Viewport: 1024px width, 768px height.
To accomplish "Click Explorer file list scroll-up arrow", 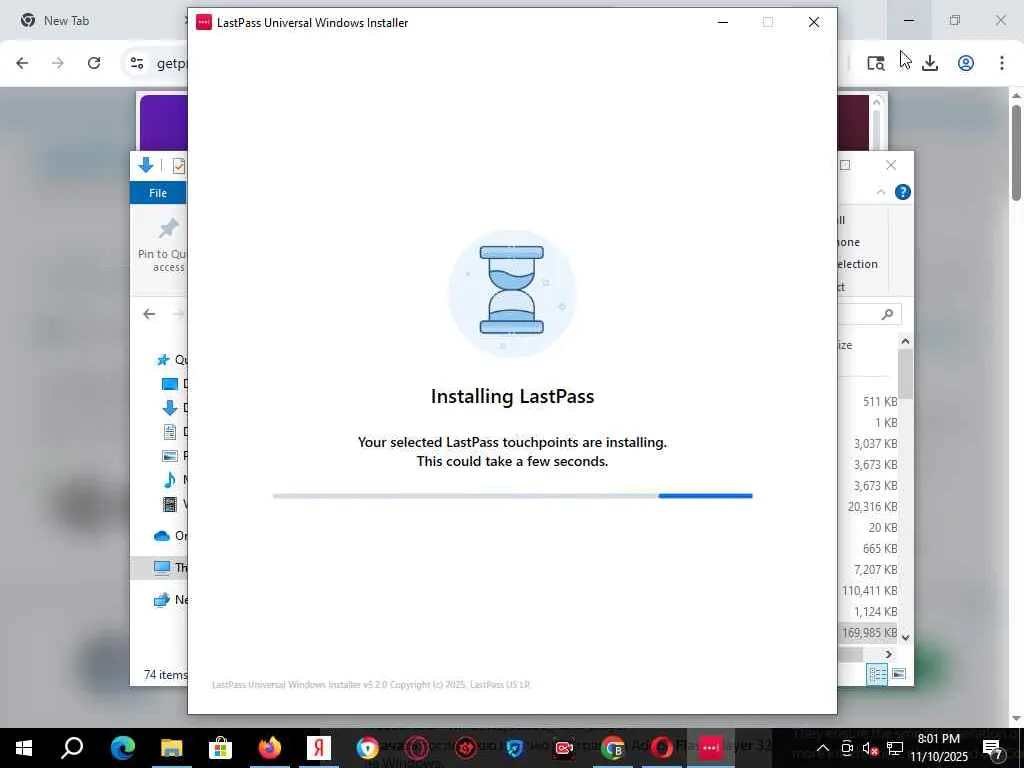I will [x=905, y=341].
